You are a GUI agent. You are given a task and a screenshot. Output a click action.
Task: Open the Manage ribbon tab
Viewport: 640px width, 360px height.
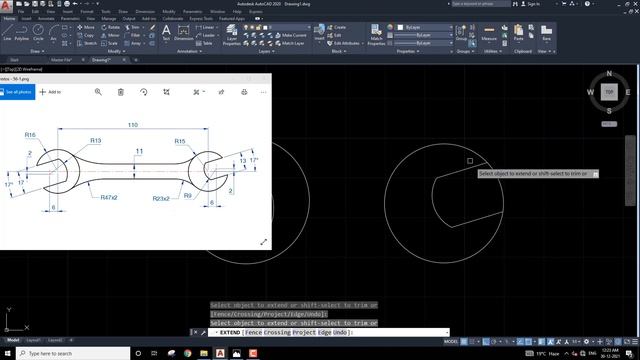[x=109, y=18]
